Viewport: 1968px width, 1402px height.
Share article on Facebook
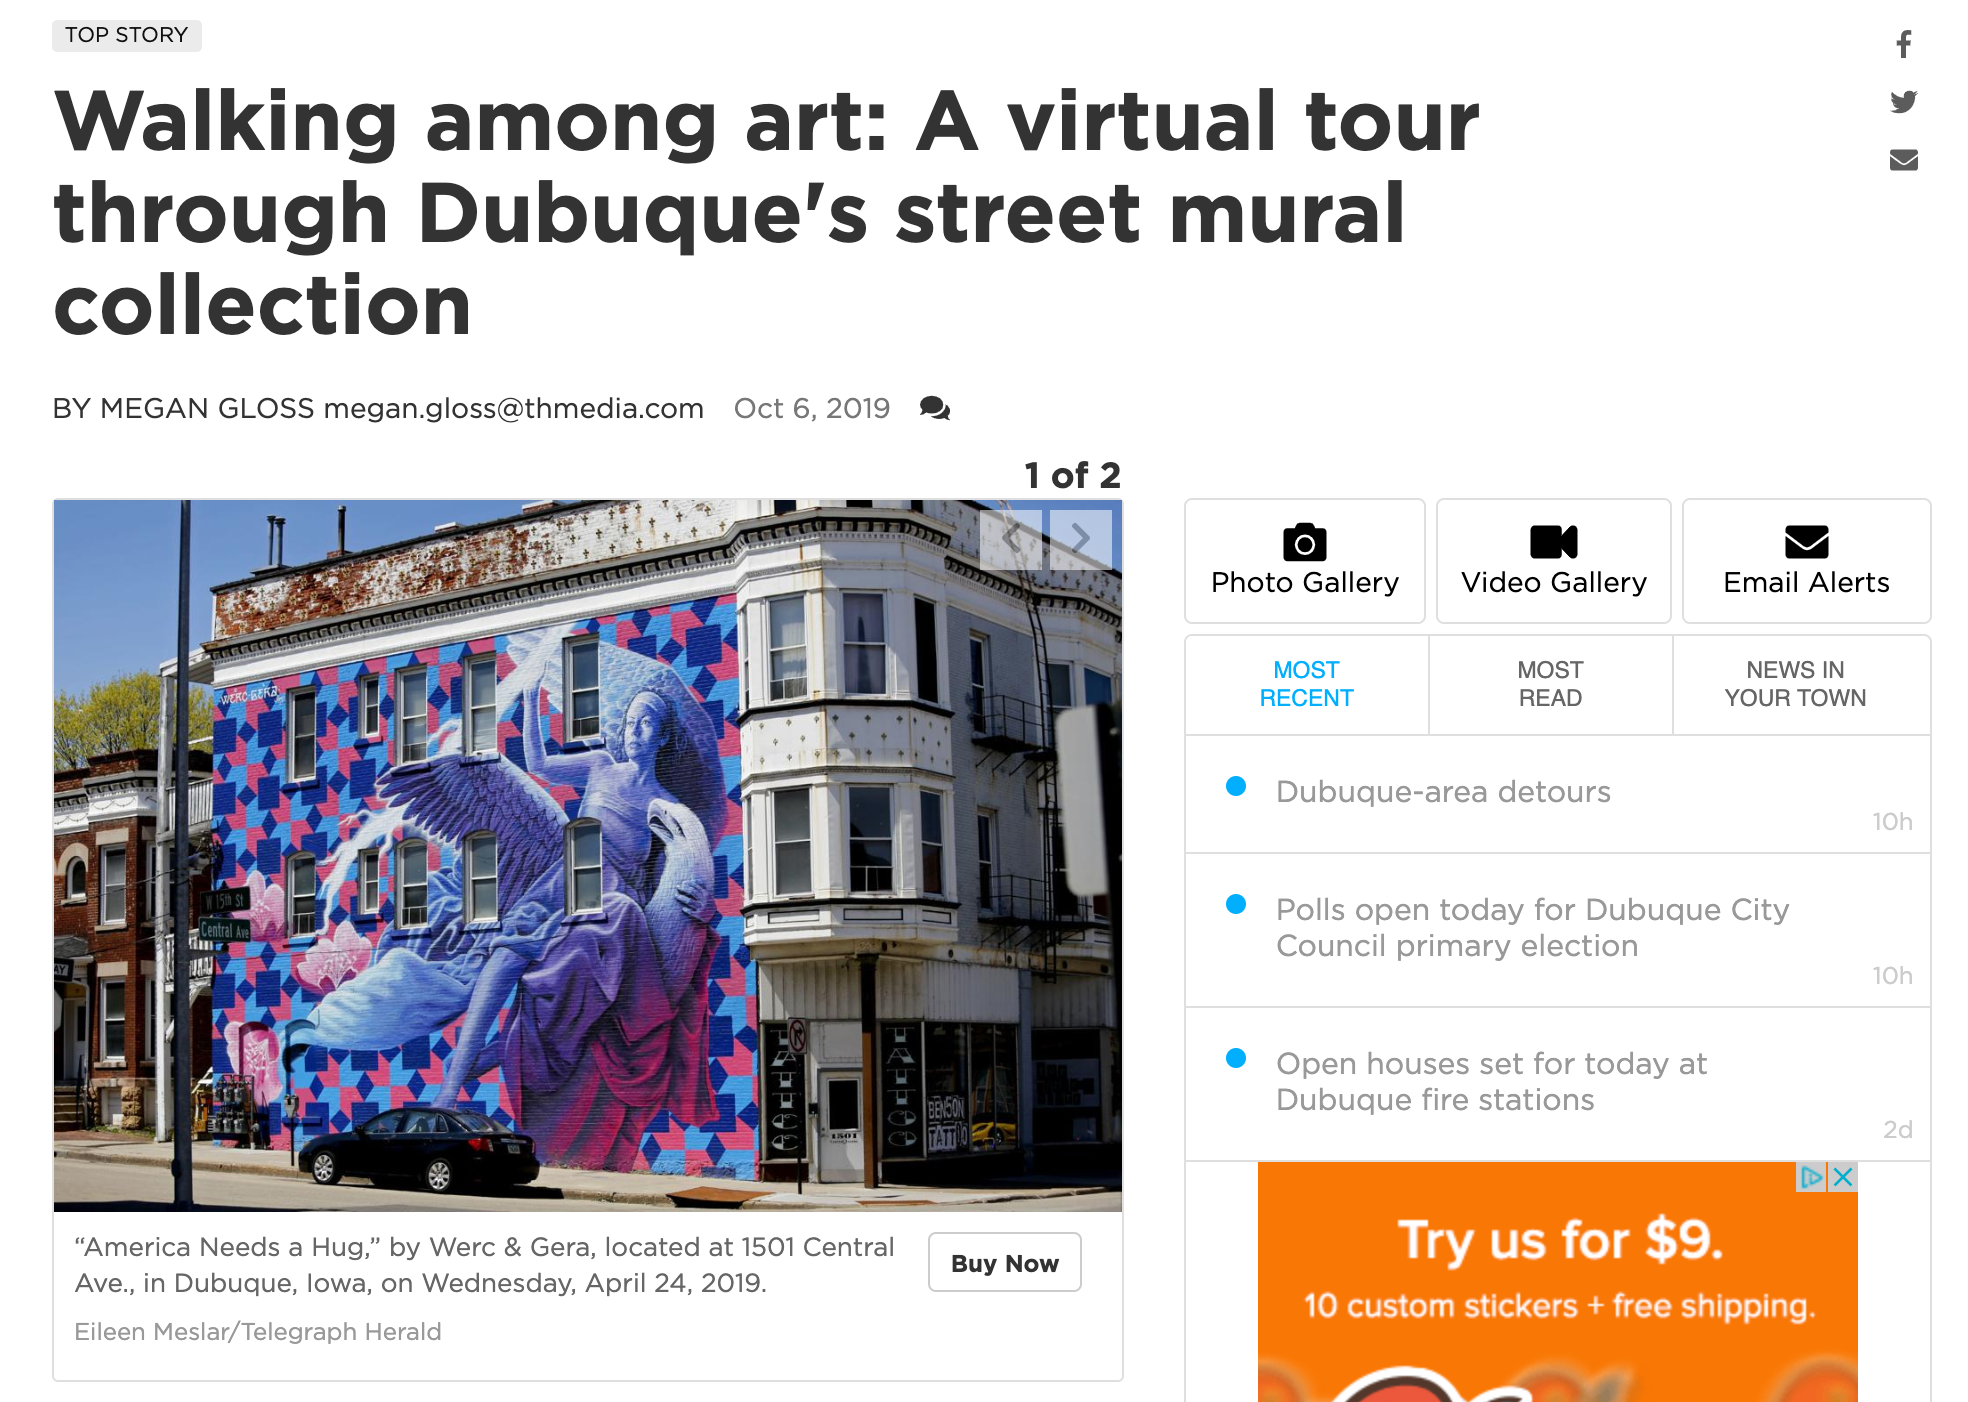[x=1903, y=44]
